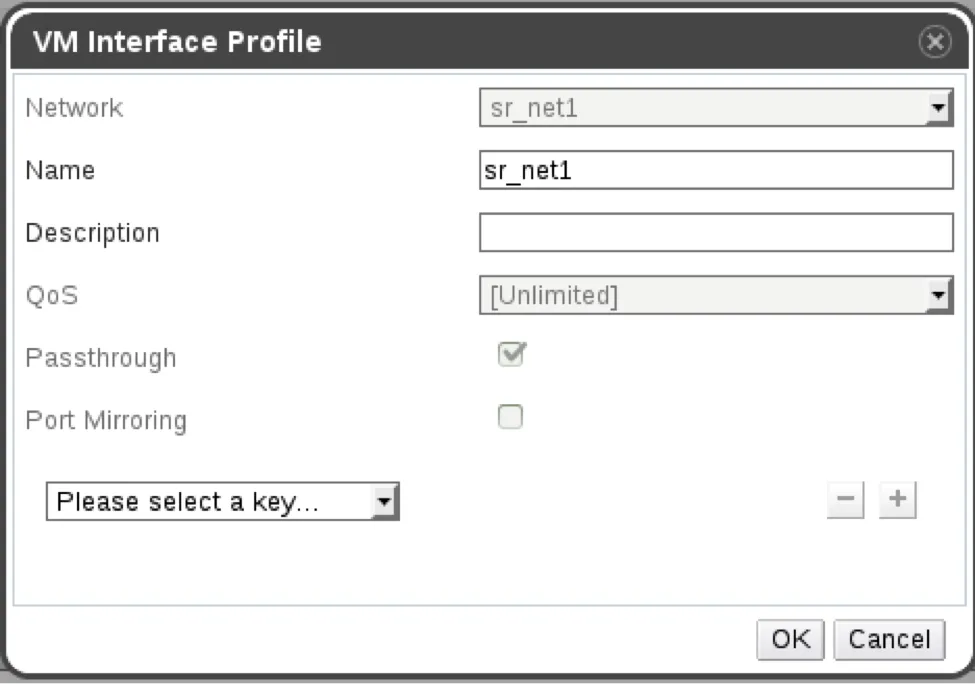Select the Description label
This screenshot has height=684, width=975.
92,233
